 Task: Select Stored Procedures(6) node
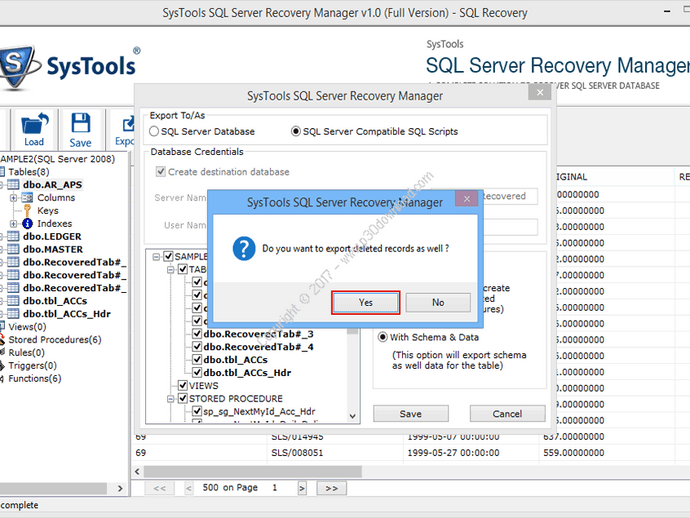55,340
